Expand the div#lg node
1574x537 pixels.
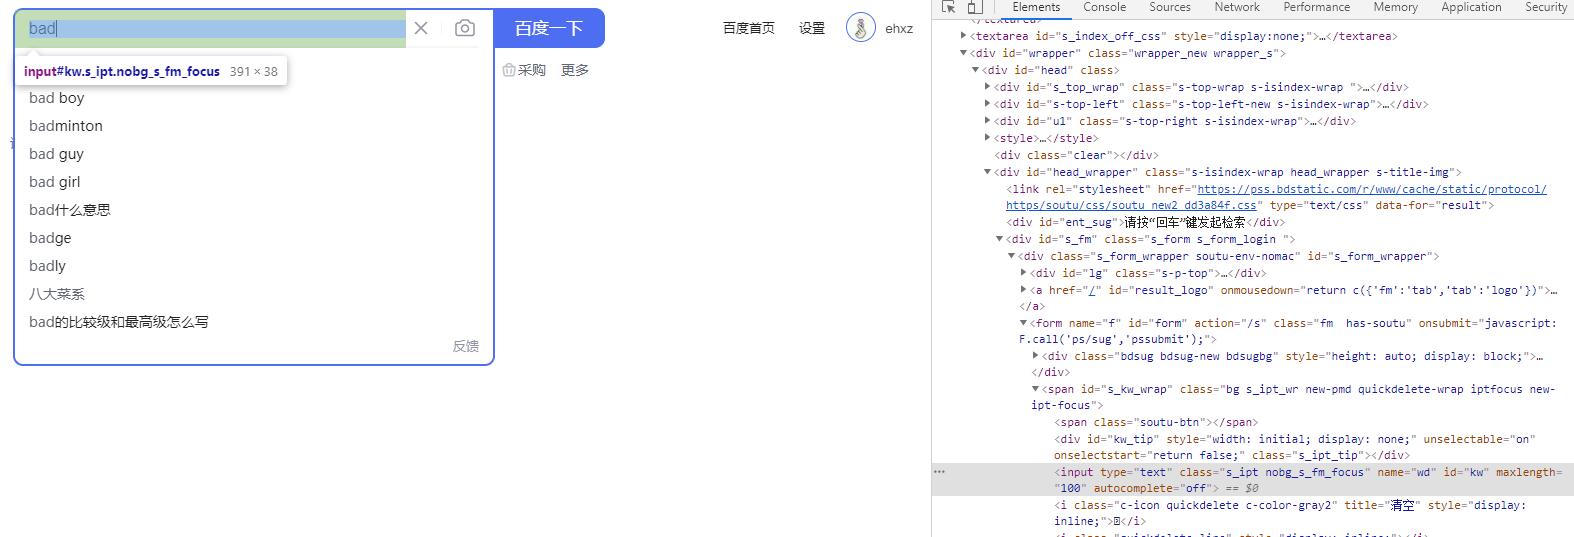coord(1024,273)
